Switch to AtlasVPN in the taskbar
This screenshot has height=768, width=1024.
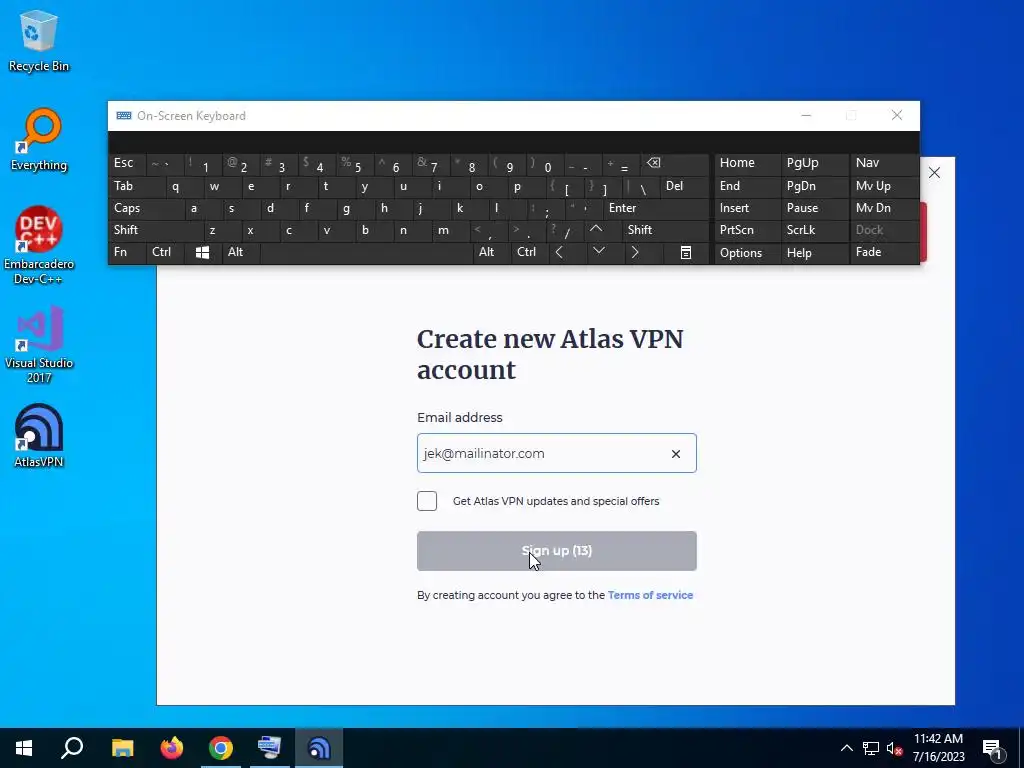pyautogui.click(x=319, y=748)
